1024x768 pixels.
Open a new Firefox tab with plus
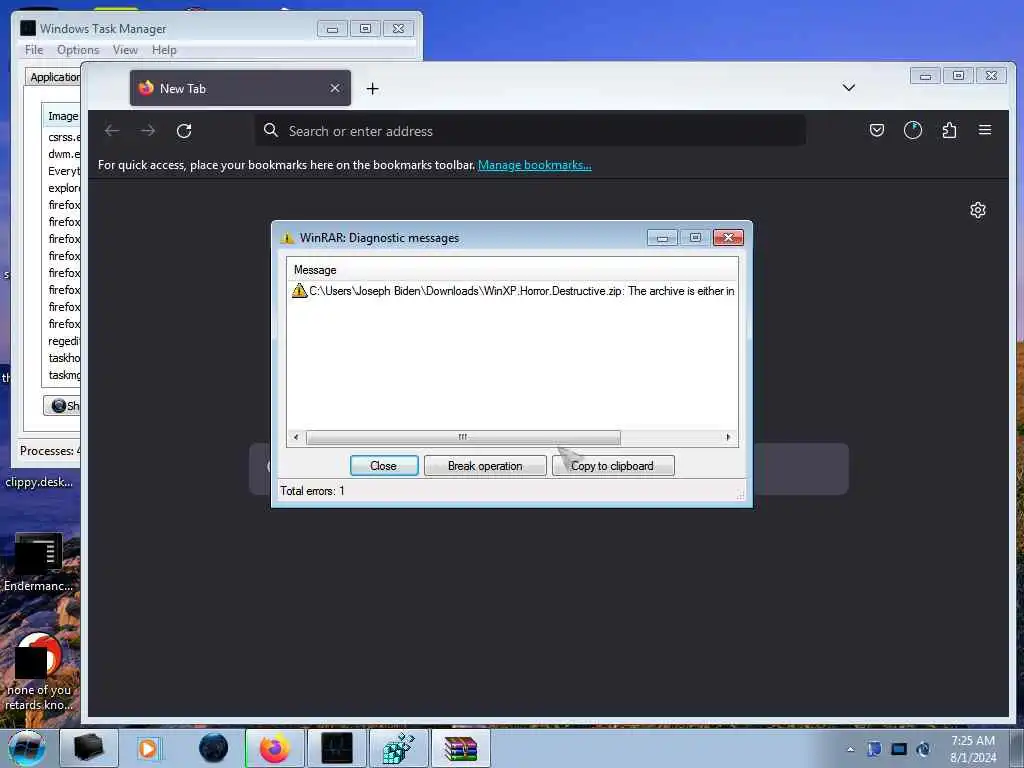pos(372,89)
